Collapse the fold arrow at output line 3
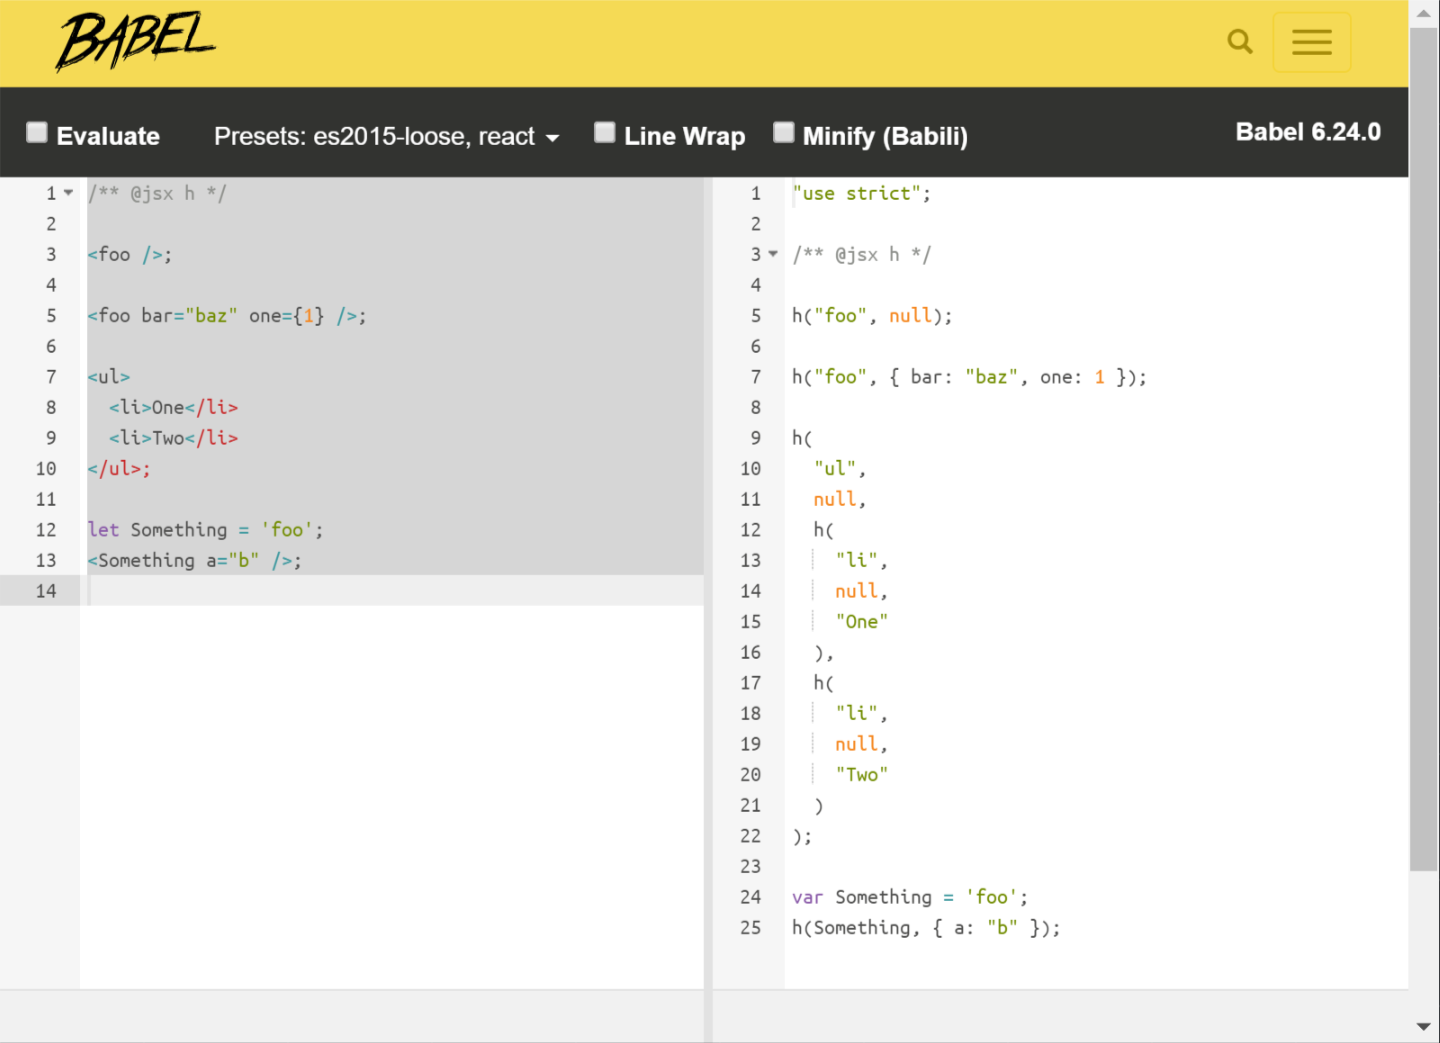This screenshot has height=1043, width=1440. [773, 254]
